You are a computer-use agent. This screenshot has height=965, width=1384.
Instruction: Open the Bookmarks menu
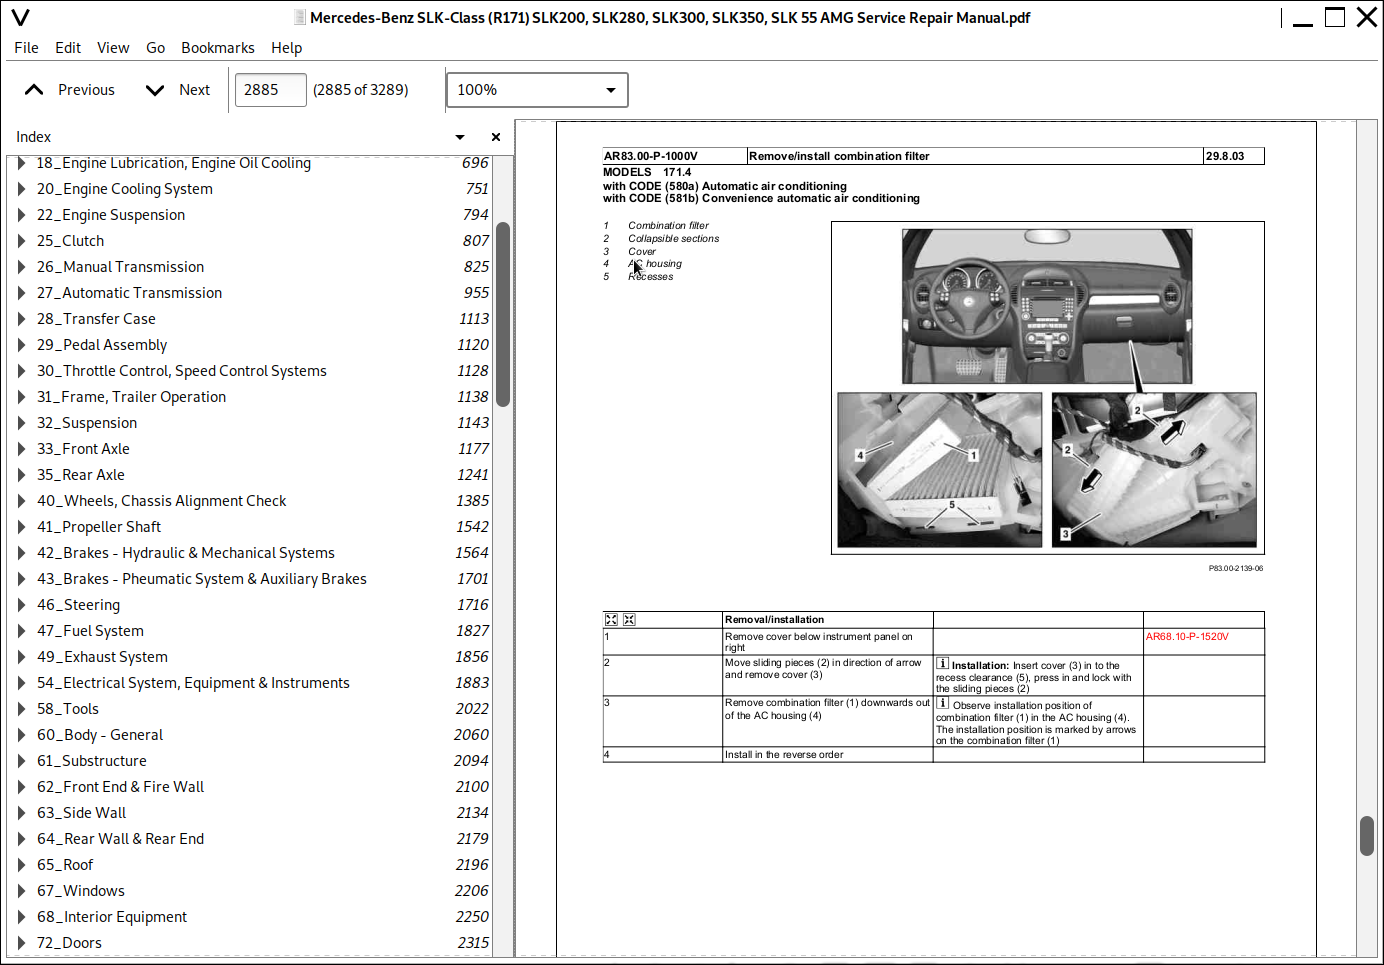[x=218, y=48]
